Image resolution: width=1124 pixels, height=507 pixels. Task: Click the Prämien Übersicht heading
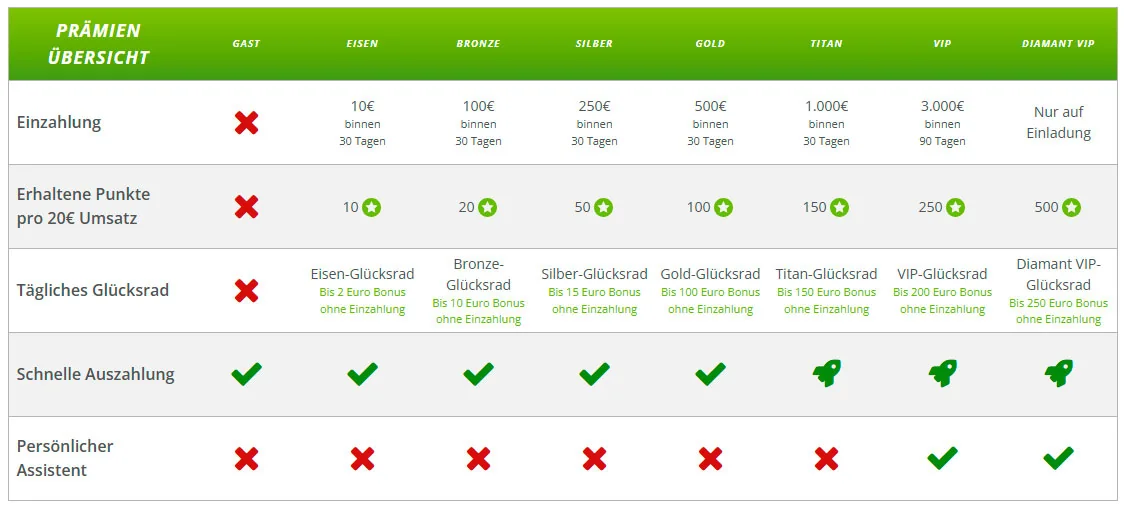pos(99,44)
